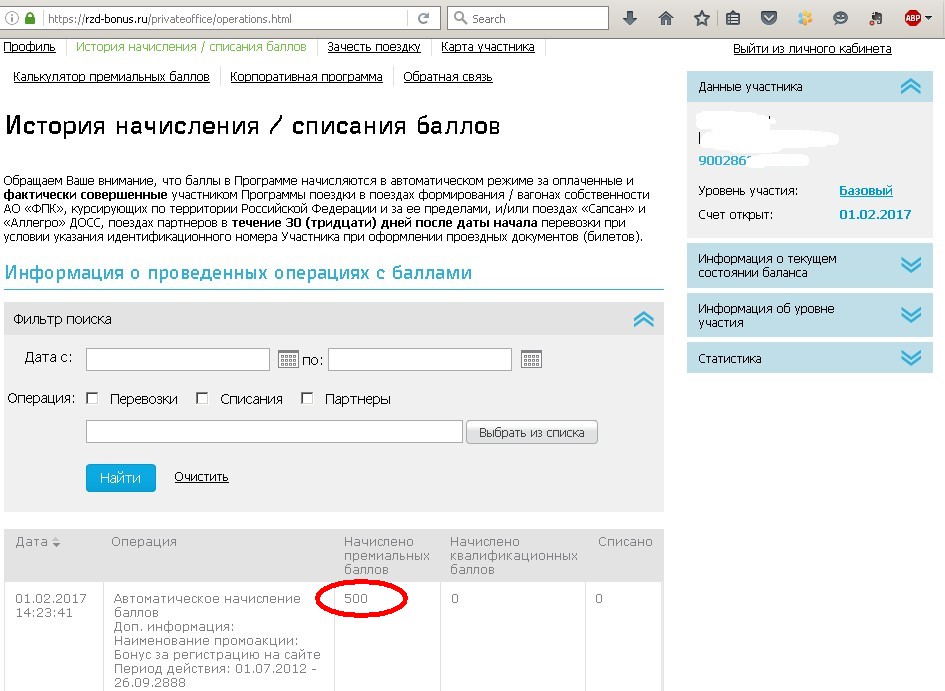This screenshot has width=945, height=691.
Task: Bookmark this page with the star icon
Action: point(702,18)
